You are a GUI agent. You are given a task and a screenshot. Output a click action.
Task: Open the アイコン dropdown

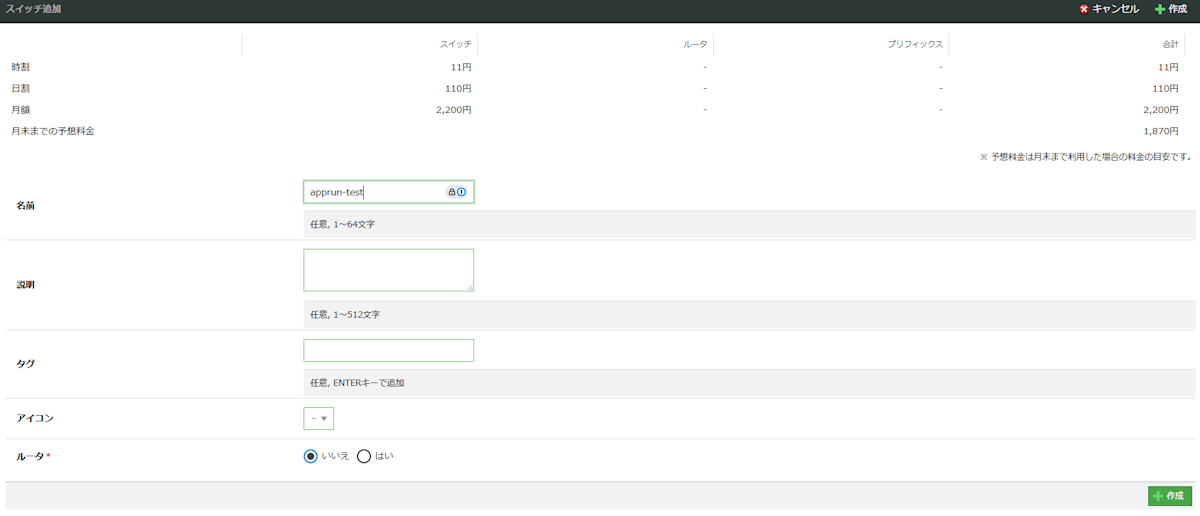318,418
